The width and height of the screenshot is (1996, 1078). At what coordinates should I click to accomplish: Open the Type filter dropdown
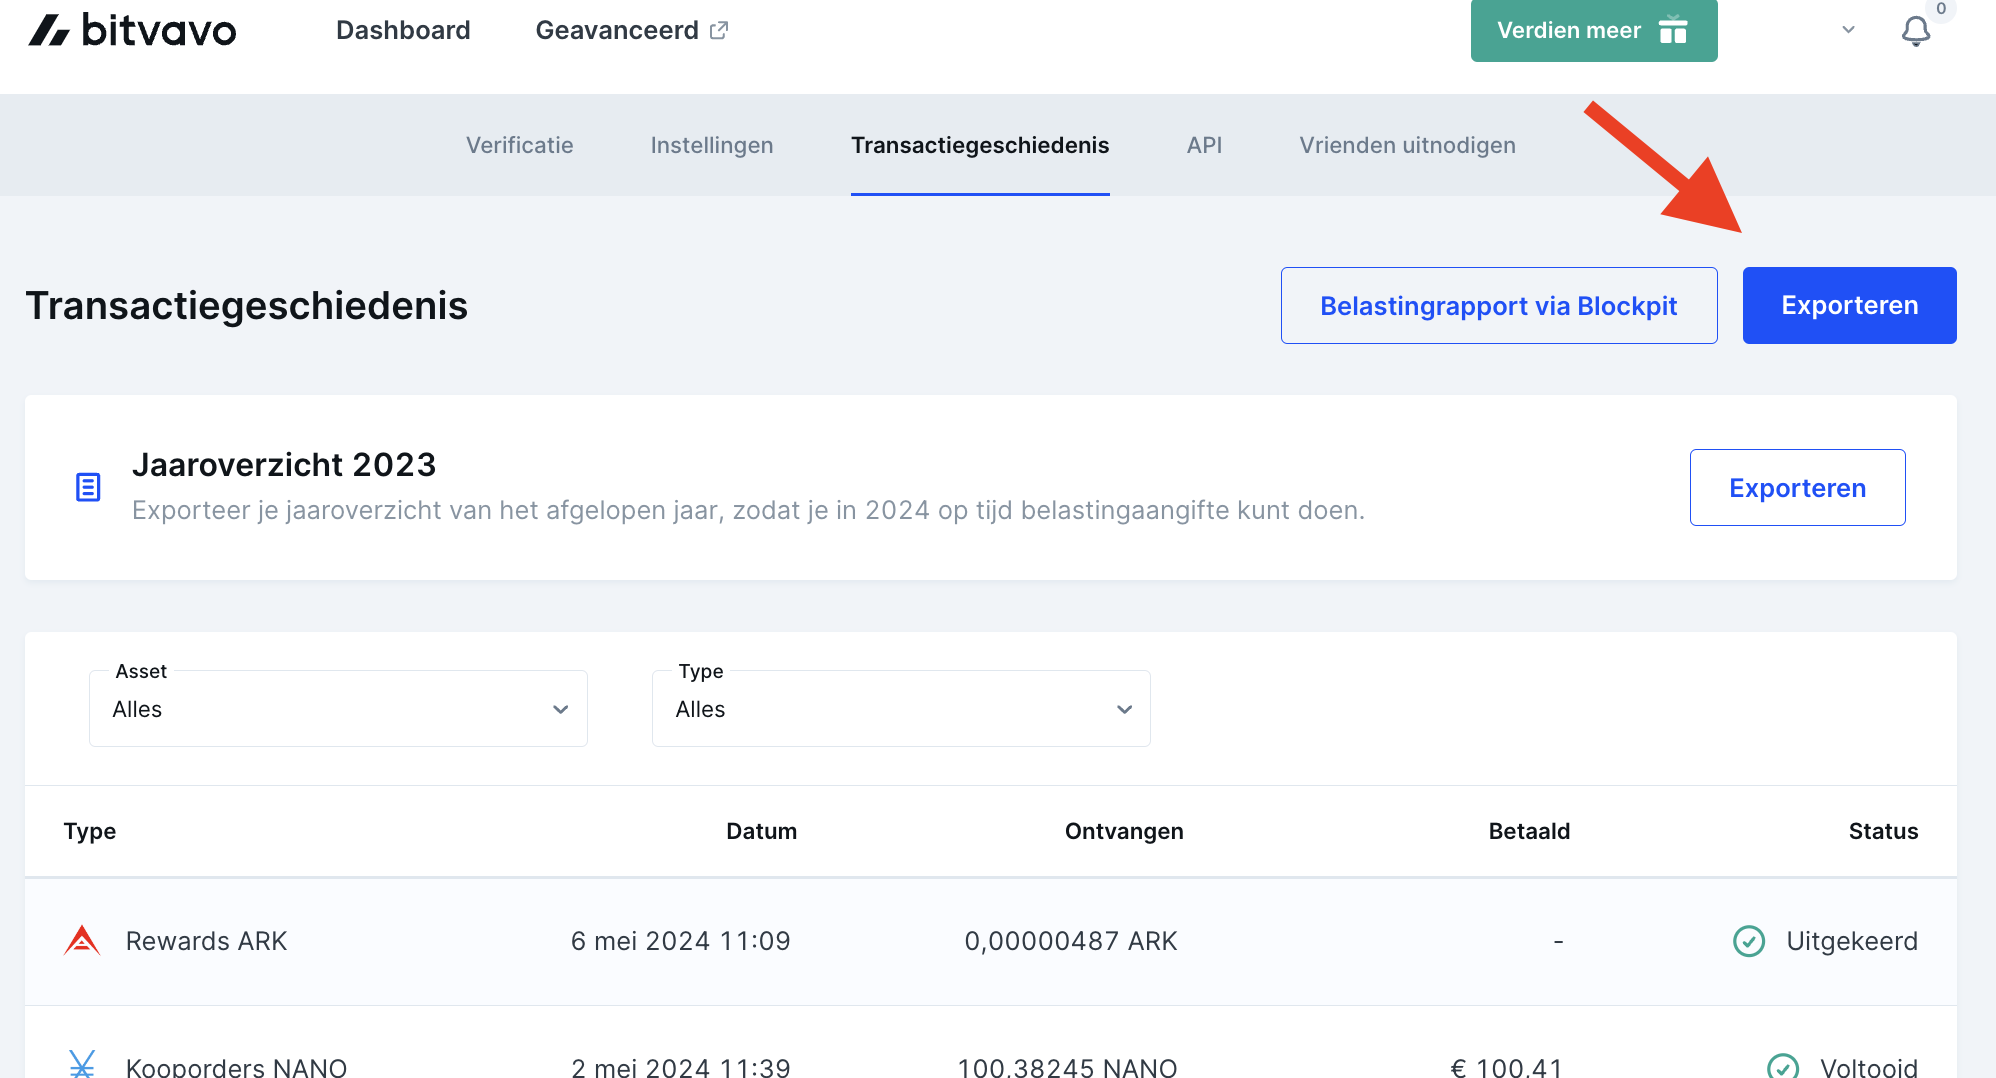[x=899, y=708]
